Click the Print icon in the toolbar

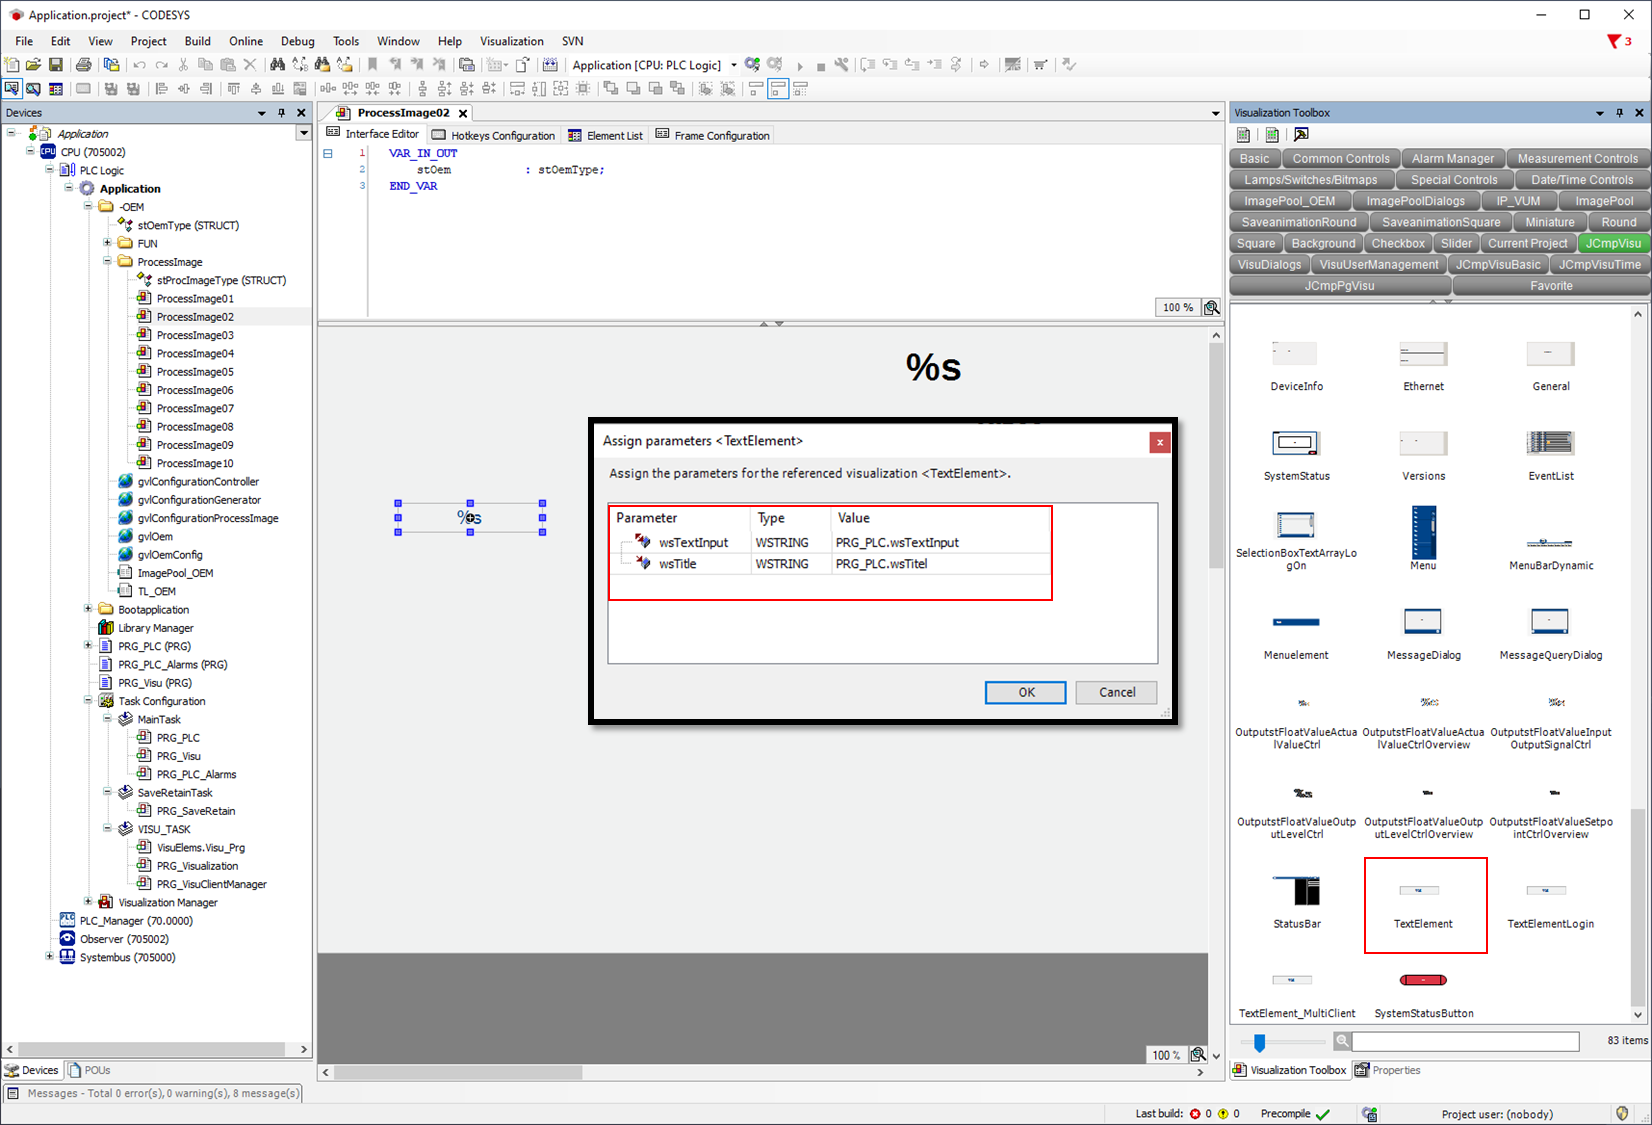(x=84, y=65)
